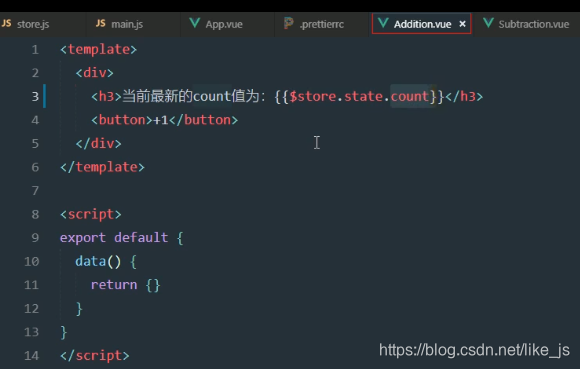The height and width of the screenshot is (369, 580).
Task: Click the Prettier icon on .prettierrc tab
Action: tap(289, 23)
